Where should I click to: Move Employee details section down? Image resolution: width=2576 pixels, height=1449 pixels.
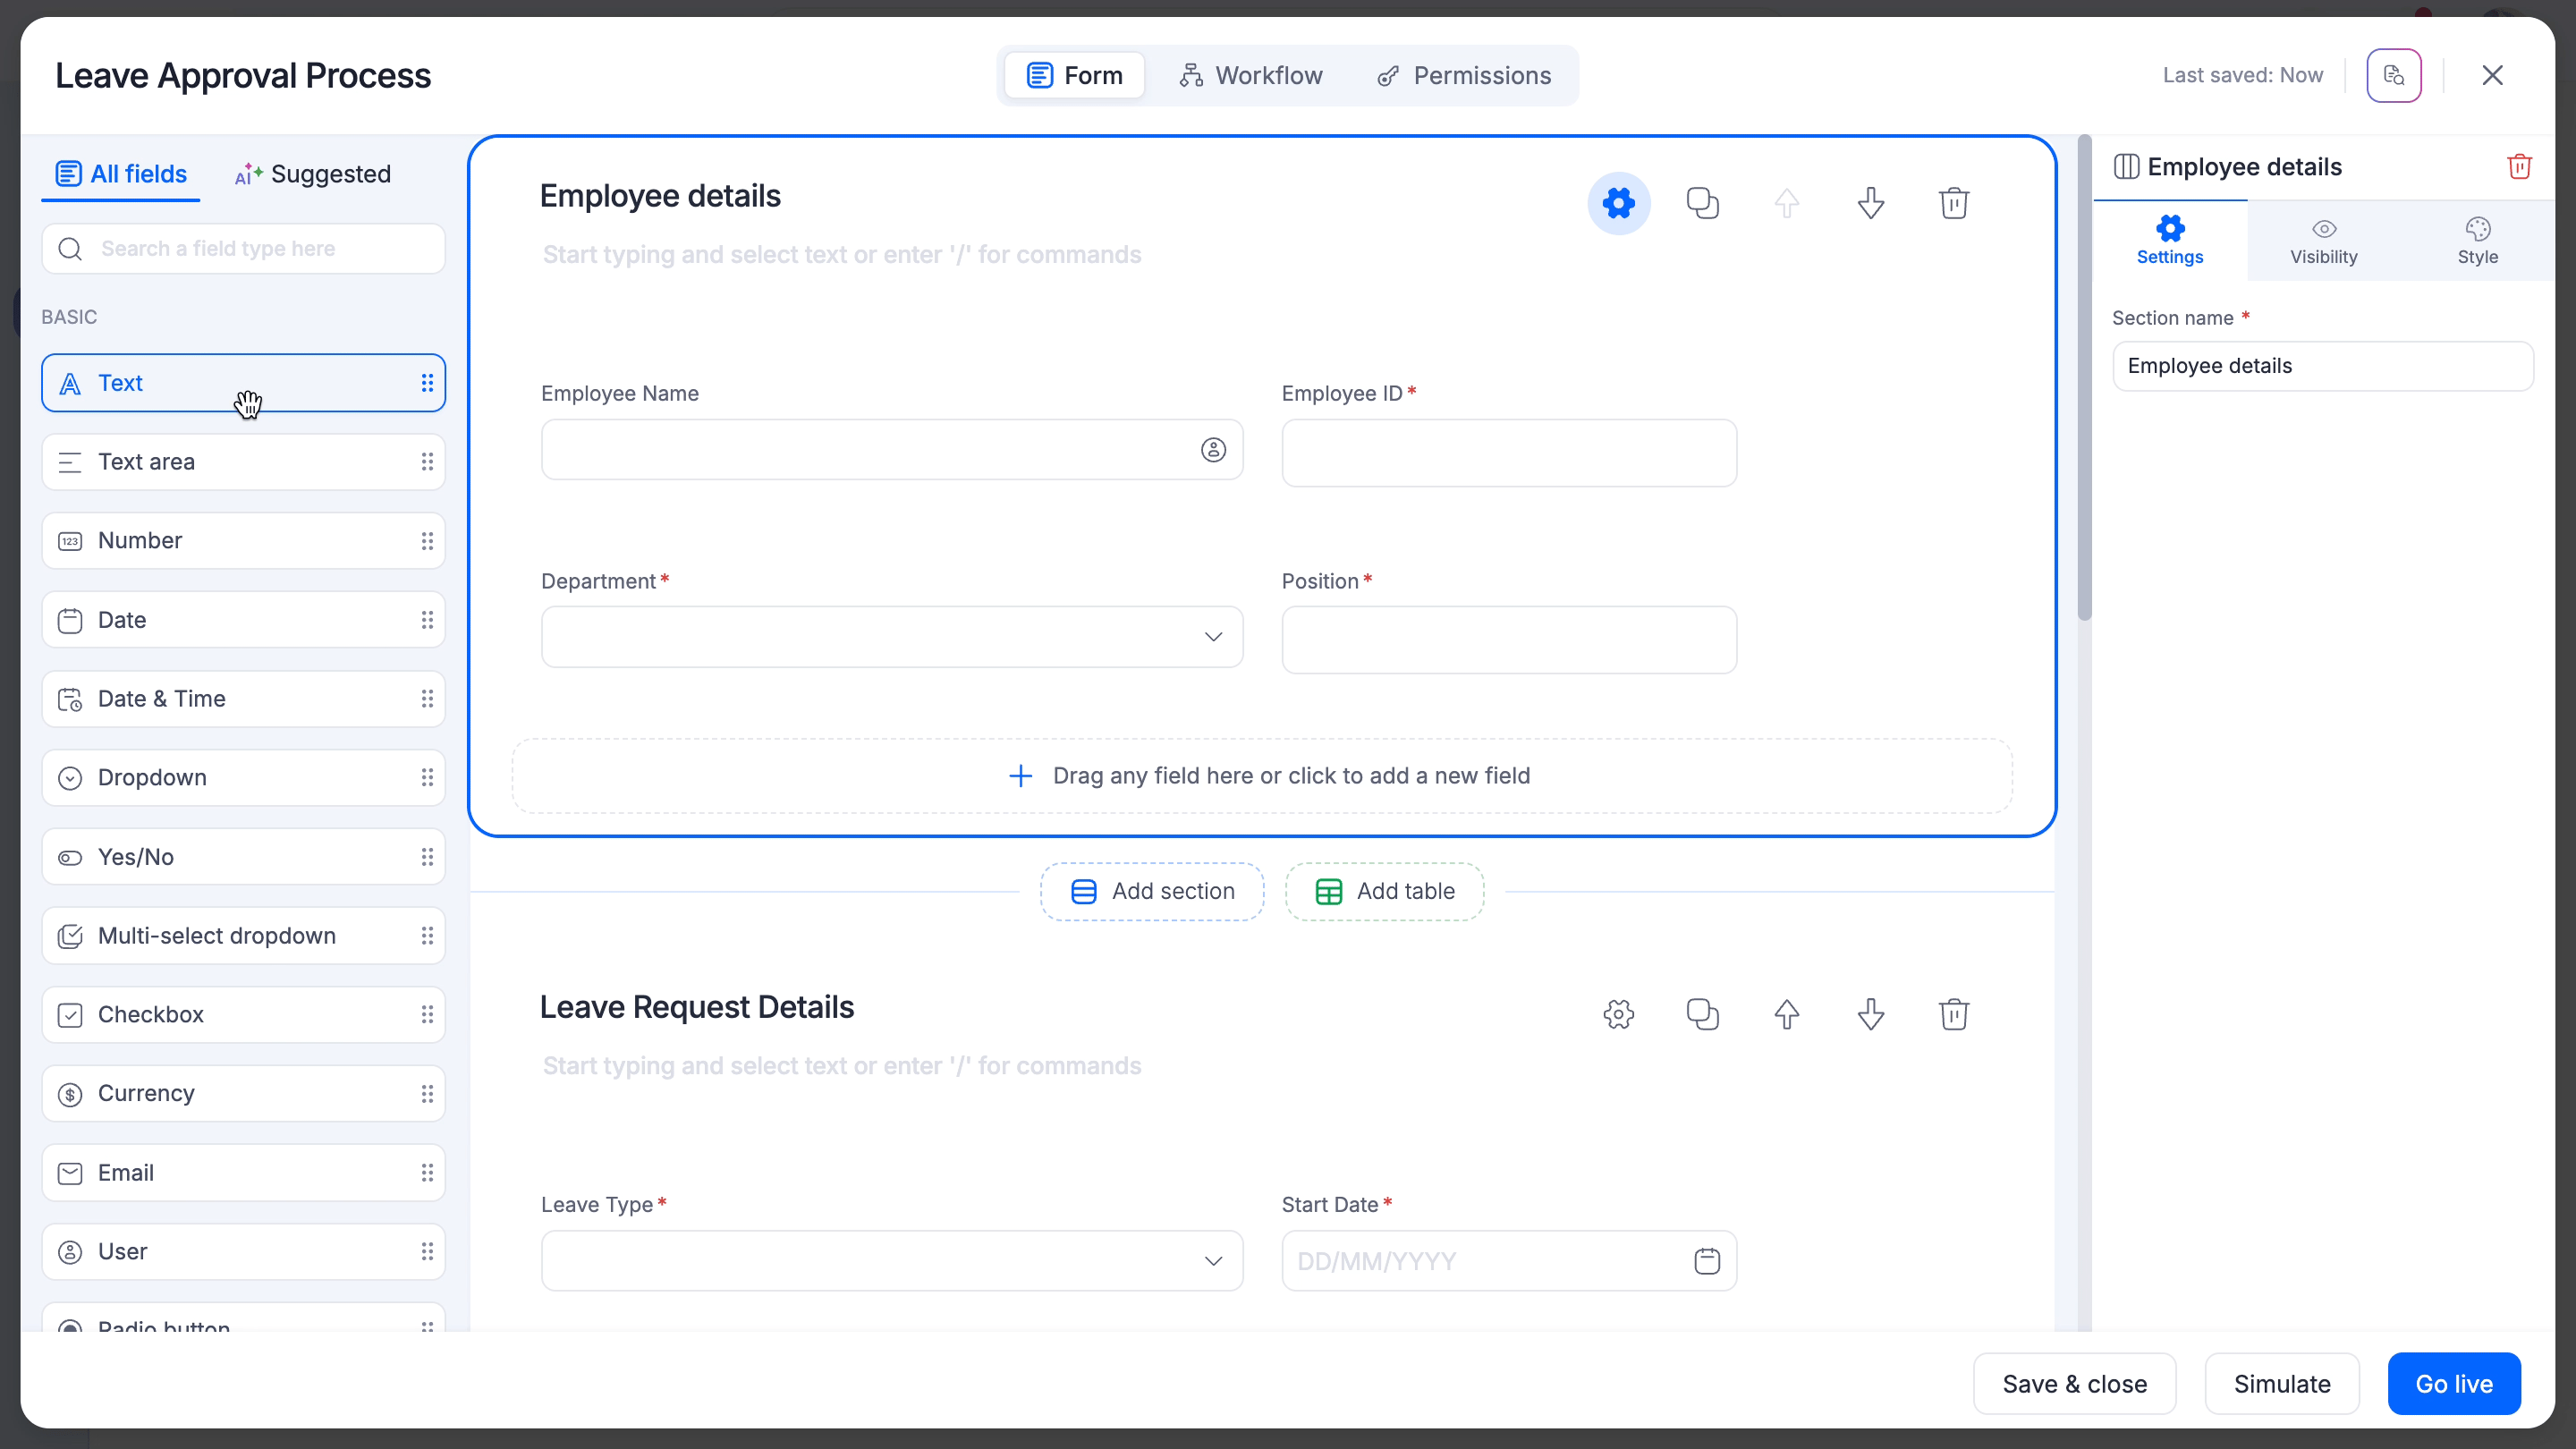tap(1870, 203)
